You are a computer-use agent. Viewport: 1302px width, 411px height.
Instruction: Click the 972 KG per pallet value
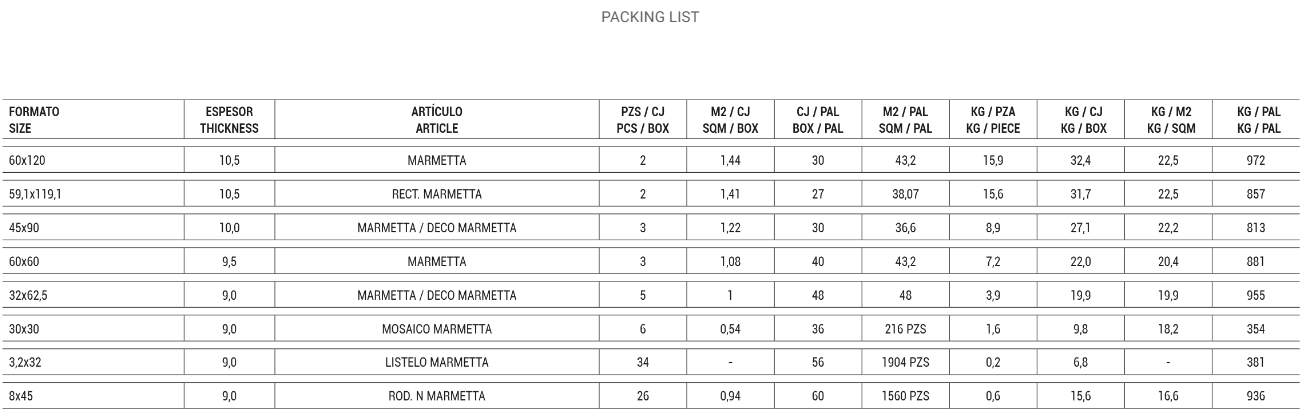tap(1257, 161)
